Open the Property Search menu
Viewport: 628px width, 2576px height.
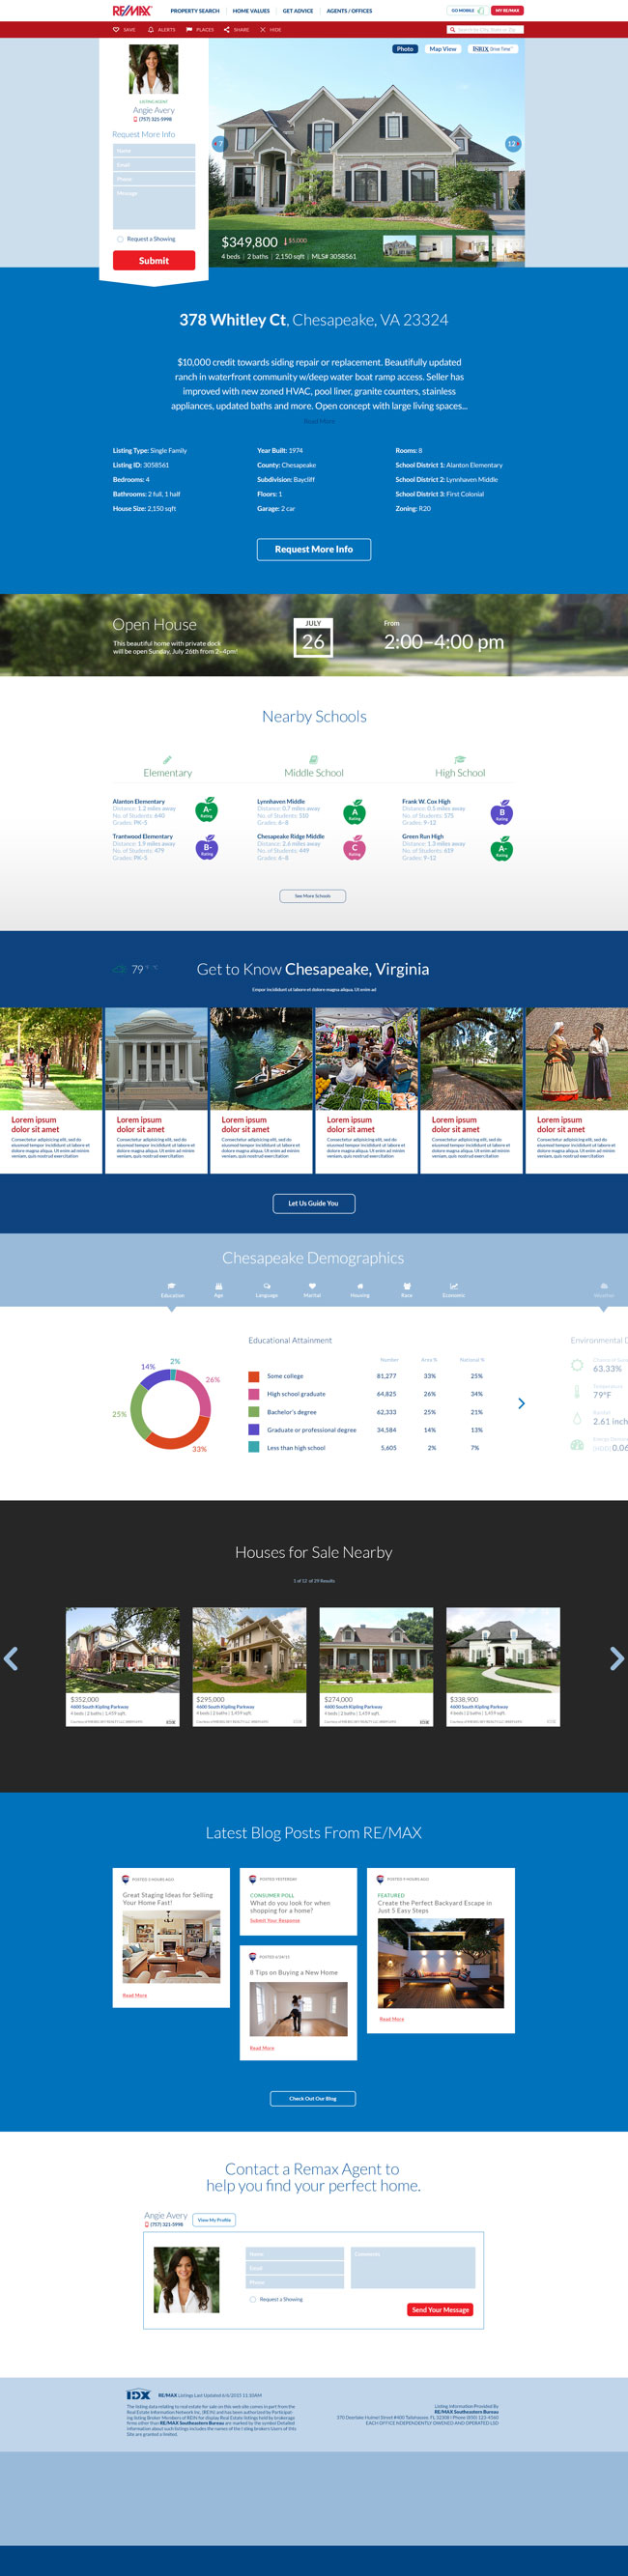click(x=194, y=11)
